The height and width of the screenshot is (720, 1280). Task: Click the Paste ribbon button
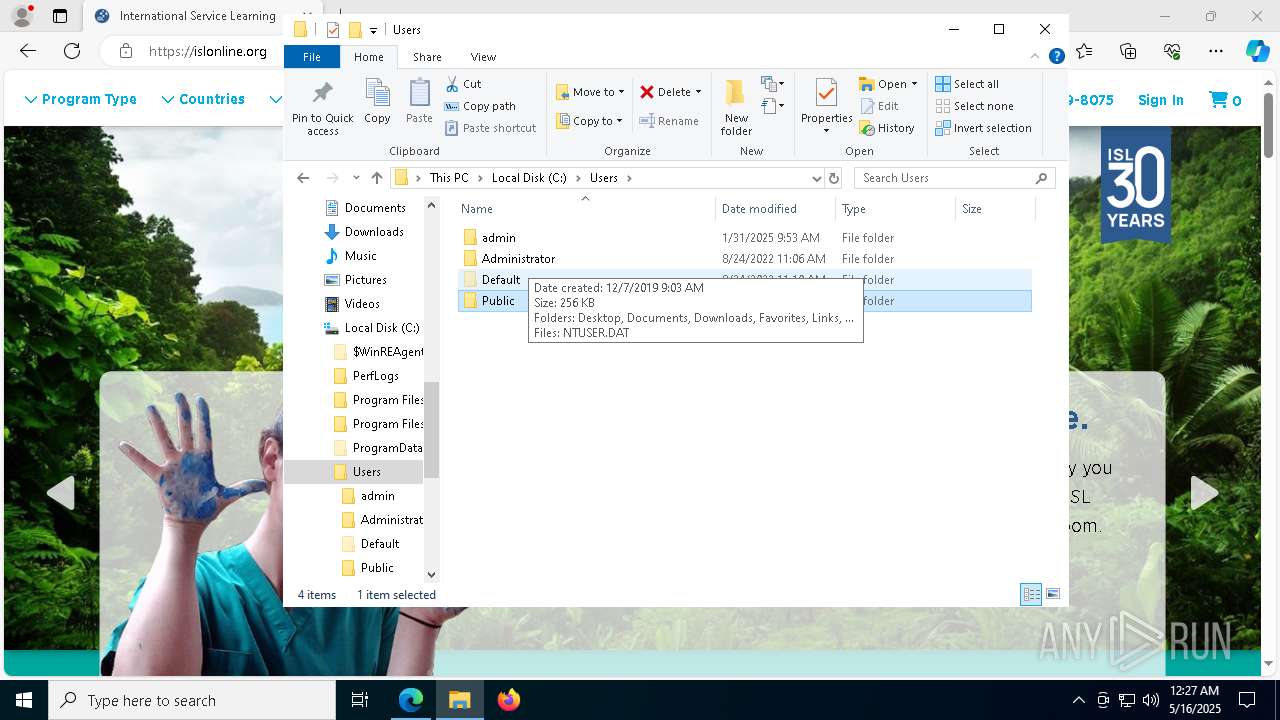tap(419, 102)
